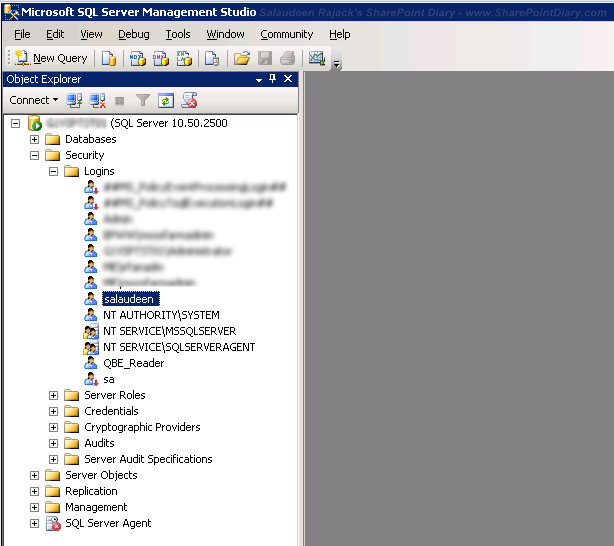Screen dimensions: 614x546
Task: Click the Print toolbar icon
Action: click(288, 58)
